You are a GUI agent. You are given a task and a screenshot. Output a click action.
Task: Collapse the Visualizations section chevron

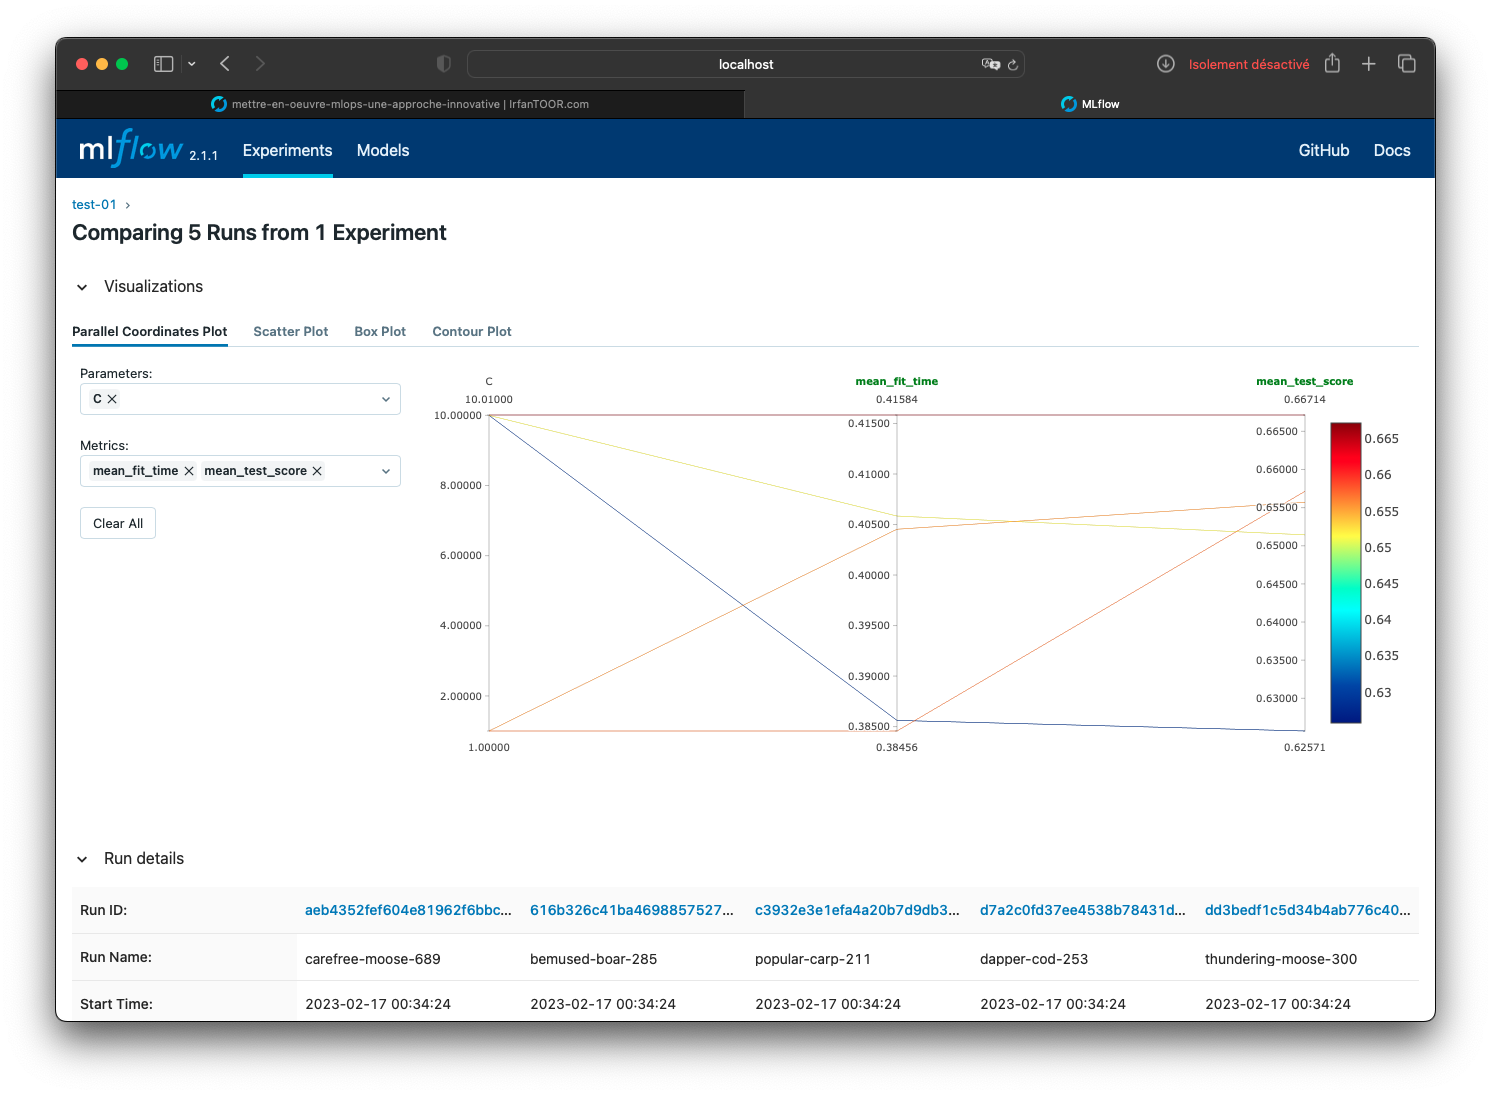click(82, 287)
